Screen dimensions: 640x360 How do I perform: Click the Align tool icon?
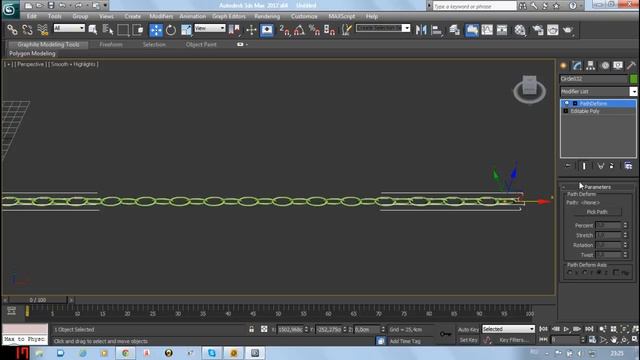pyautogui.click(x=436, y=30)
